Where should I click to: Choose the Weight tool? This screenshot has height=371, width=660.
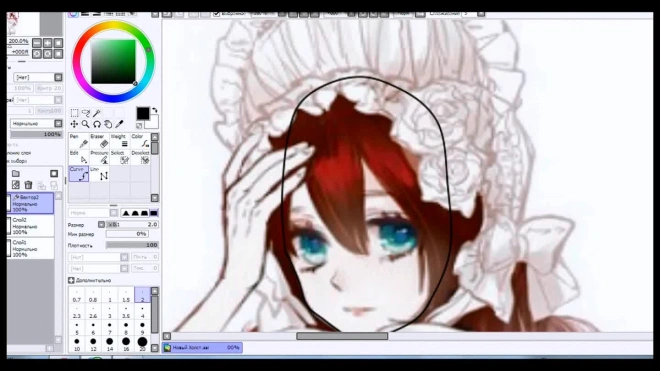point(120,141)
